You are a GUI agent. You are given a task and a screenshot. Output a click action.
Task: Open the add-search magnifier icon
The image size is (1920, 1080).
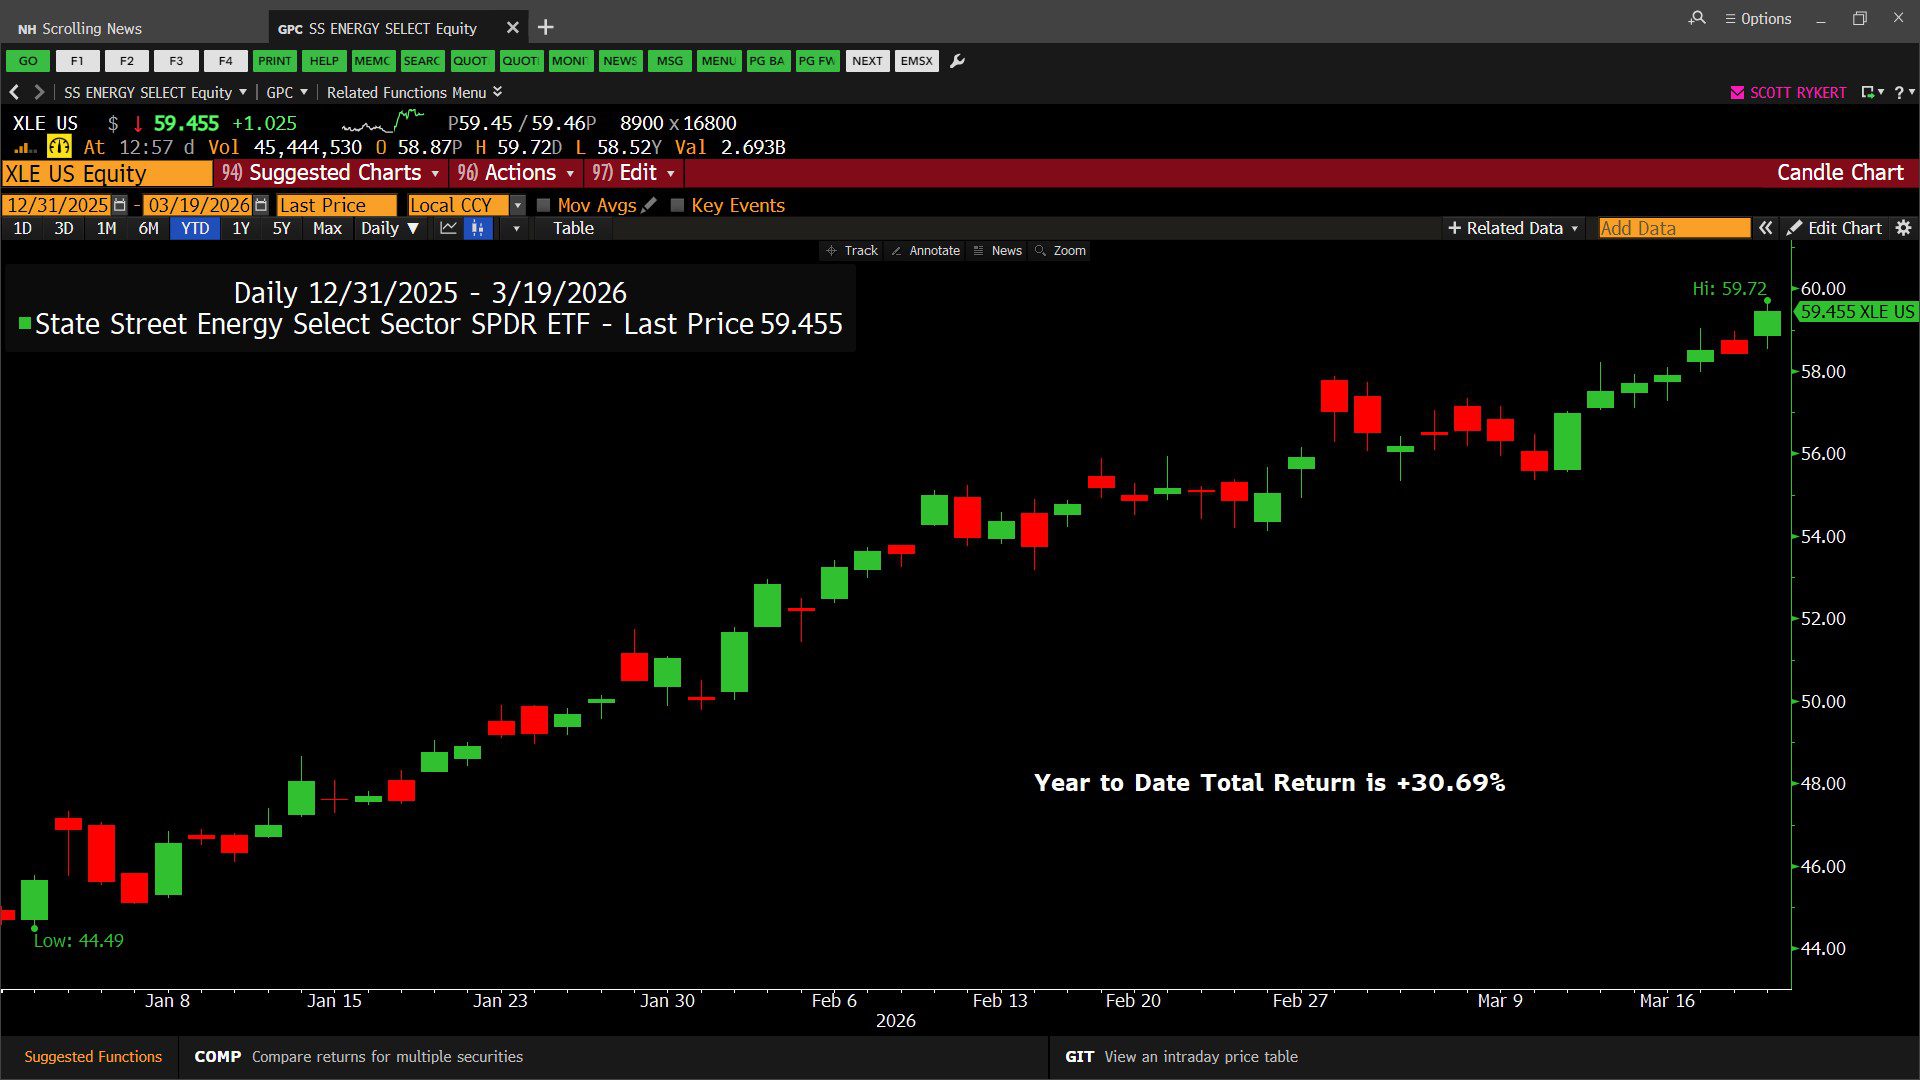[1697, 18]
